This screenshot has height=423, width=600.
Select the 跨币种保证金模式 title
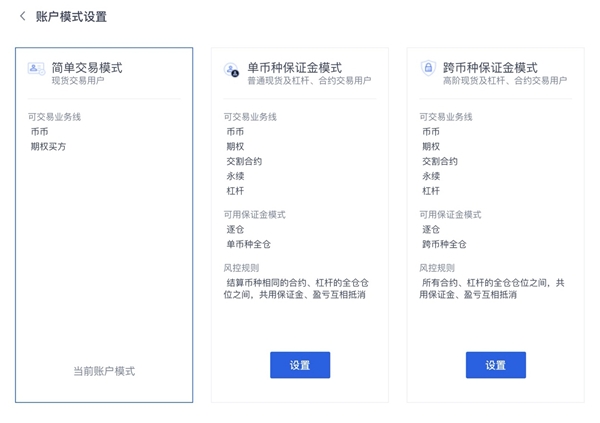(x=490, y=68)
